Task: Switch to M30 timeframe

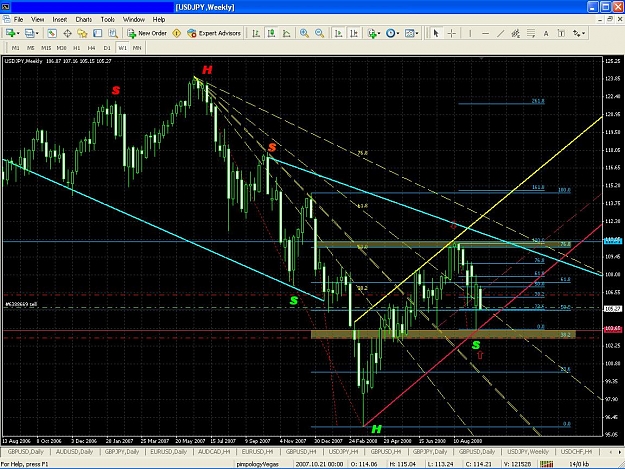Action: (x=61, y=48)
